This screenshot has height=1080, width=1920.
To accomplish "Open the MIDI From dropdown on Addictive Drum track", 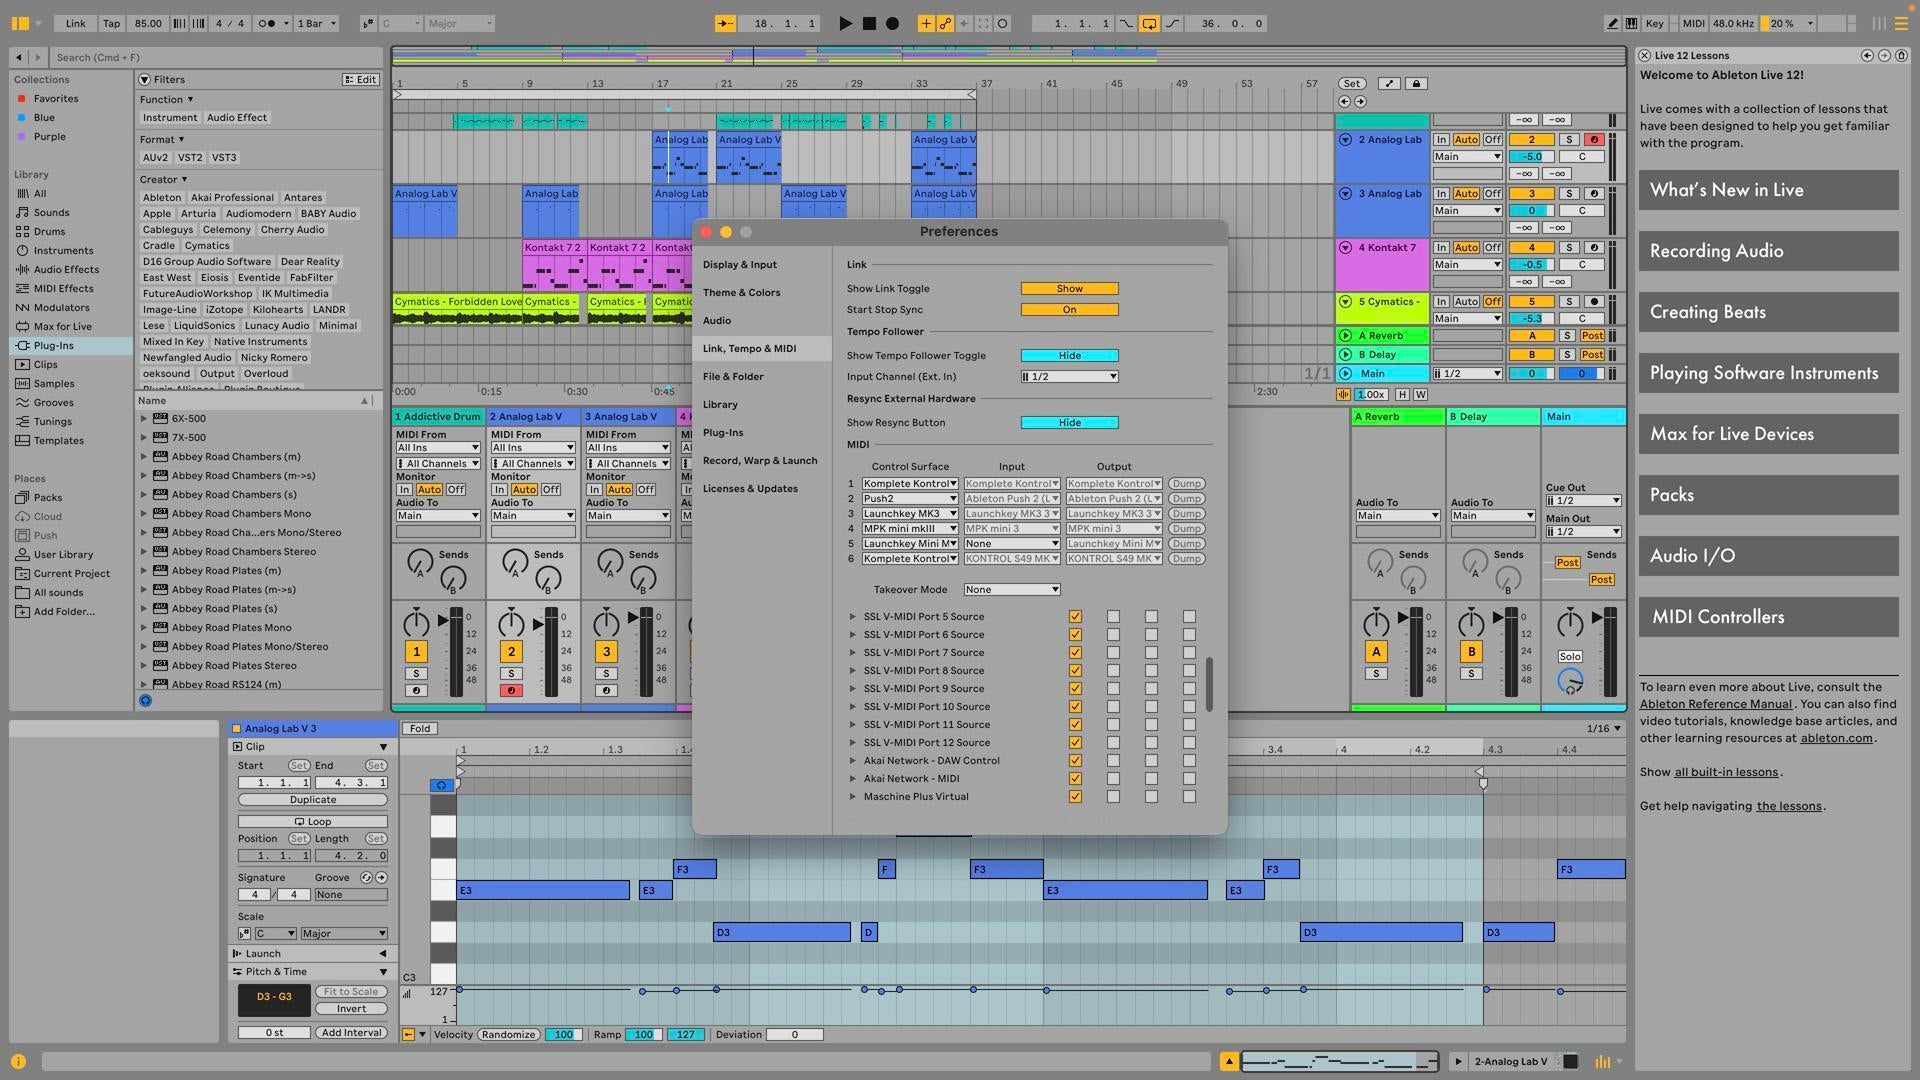I will [x=438, y=447].
